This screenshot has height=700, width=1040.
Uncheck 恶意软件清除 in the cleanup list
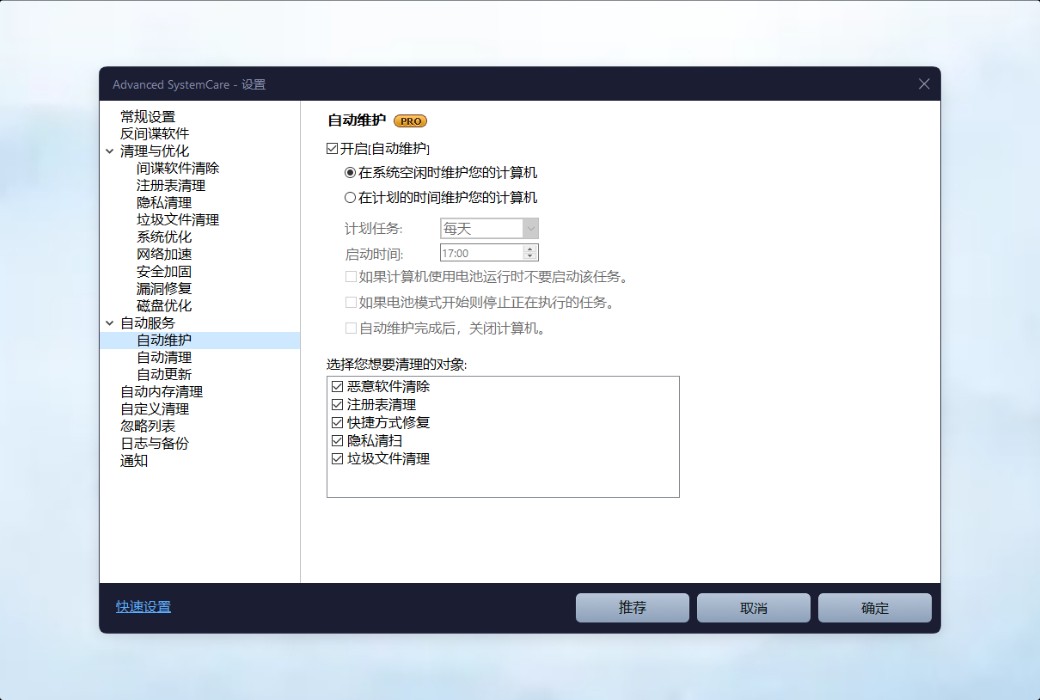click(x=337, y=387)
